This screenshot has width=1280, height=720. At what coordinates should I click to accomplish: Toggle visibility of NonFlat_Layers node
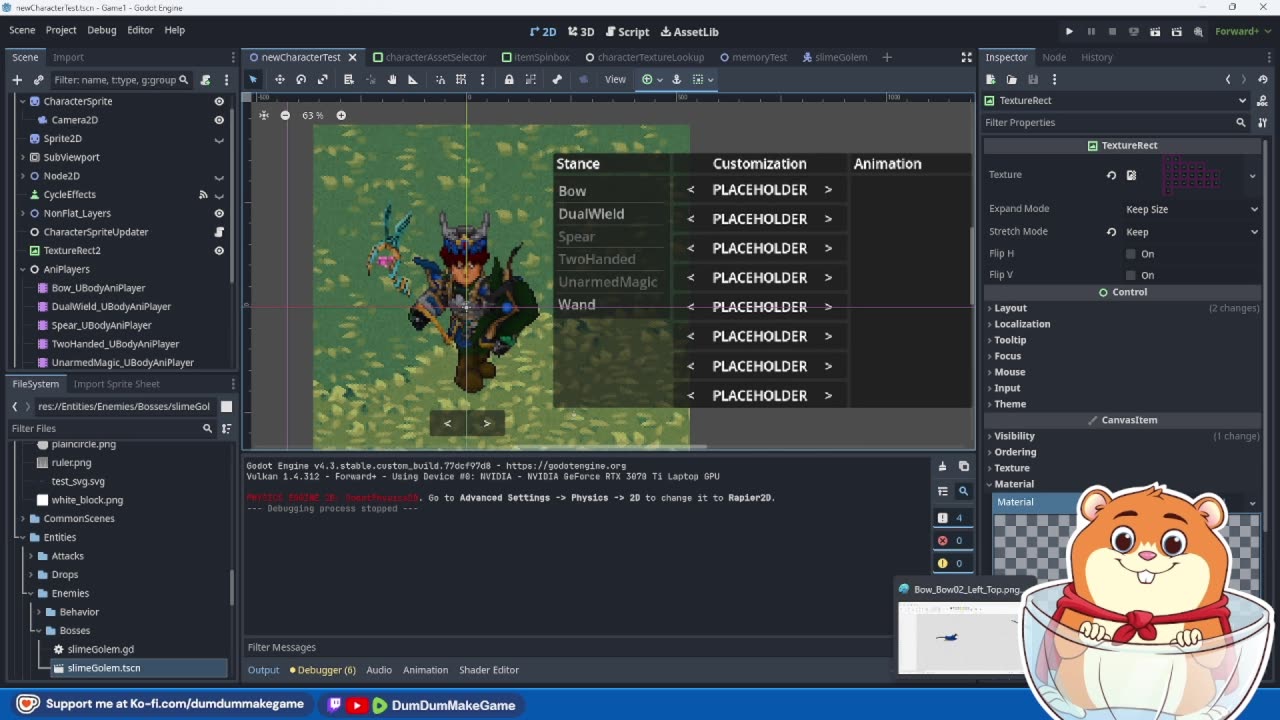click(x=219, y=213)
